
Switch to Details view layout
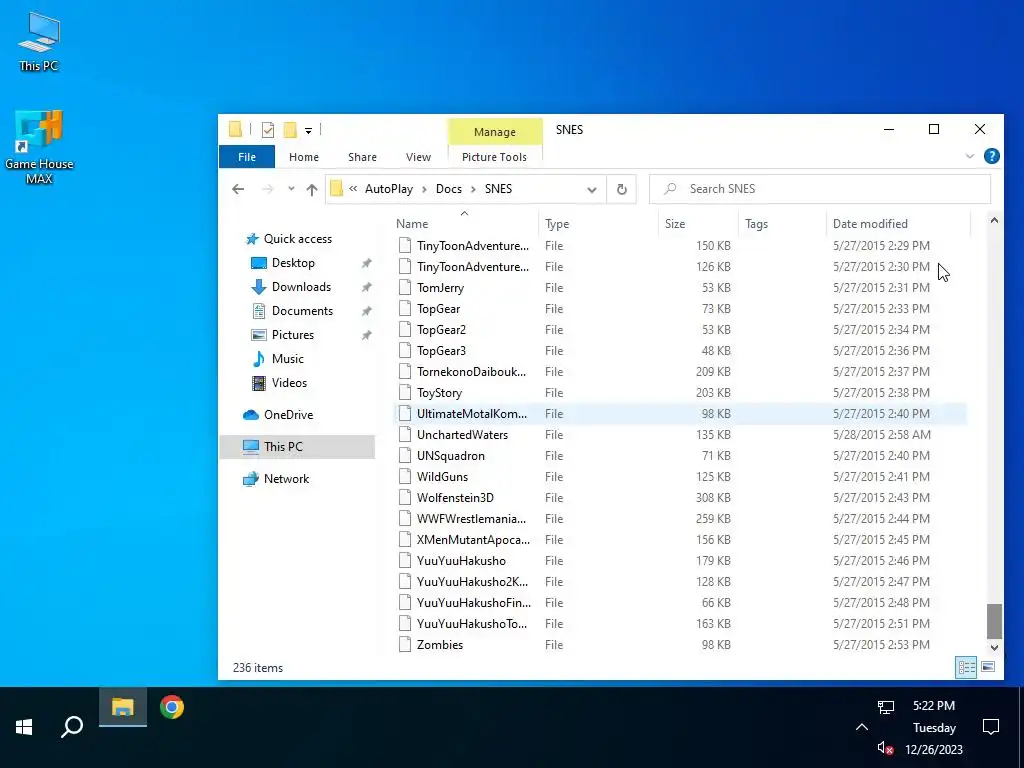tap(967, 667)
